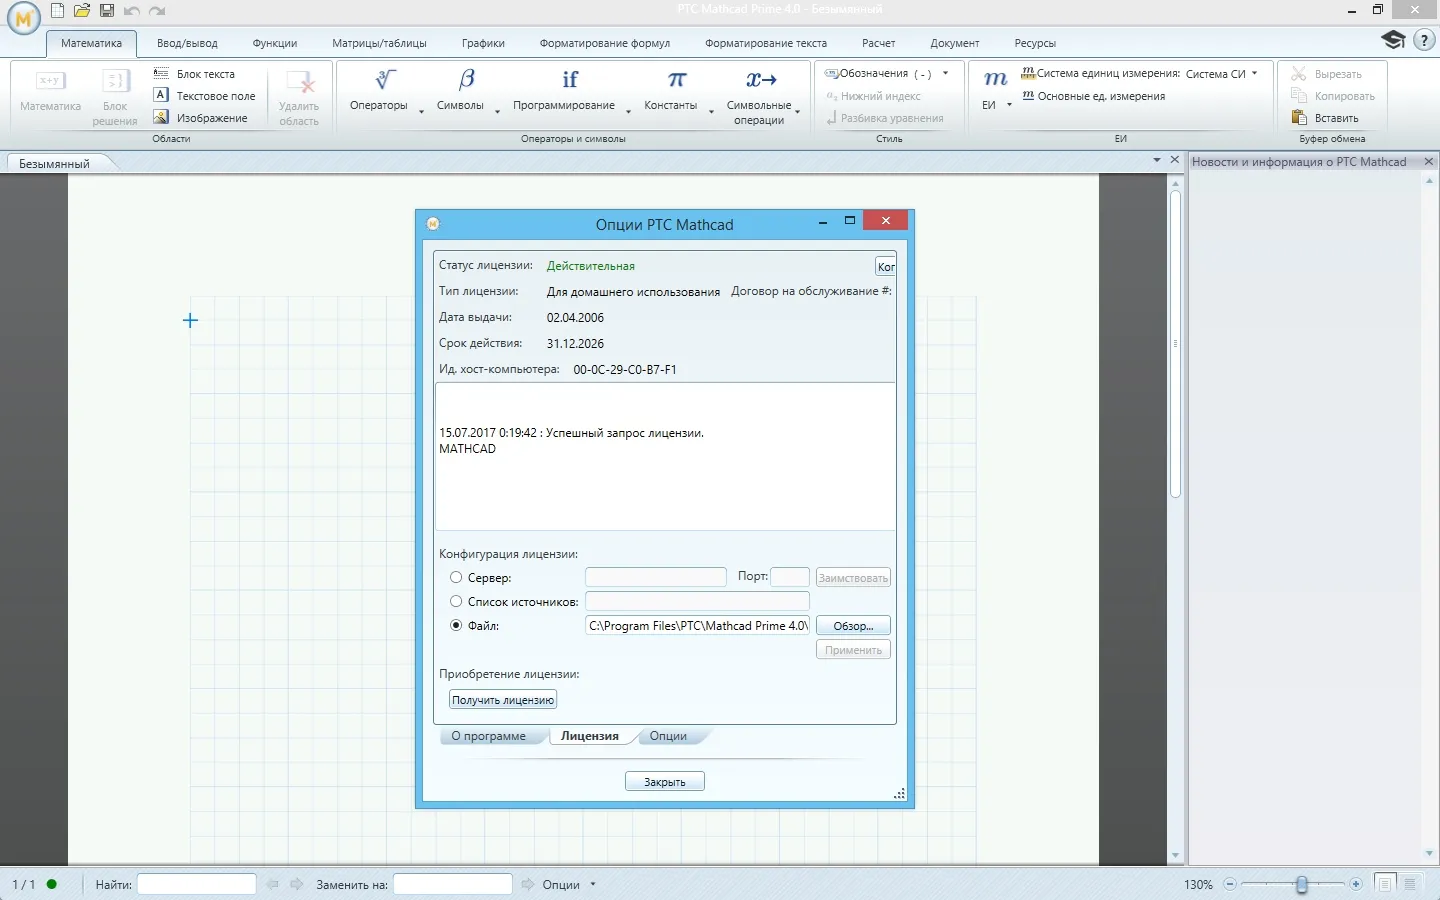Click the open file folder icon
The width and height of the screenshot is (1440, 900).
[82, 11]
